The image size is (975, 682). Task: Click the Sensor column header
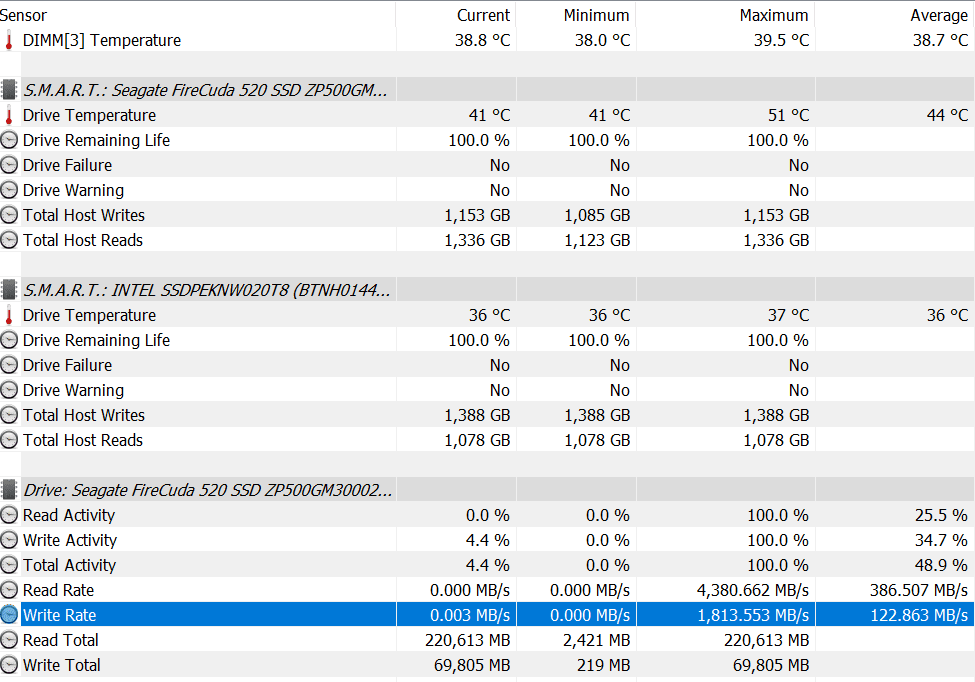coord(24,15)
